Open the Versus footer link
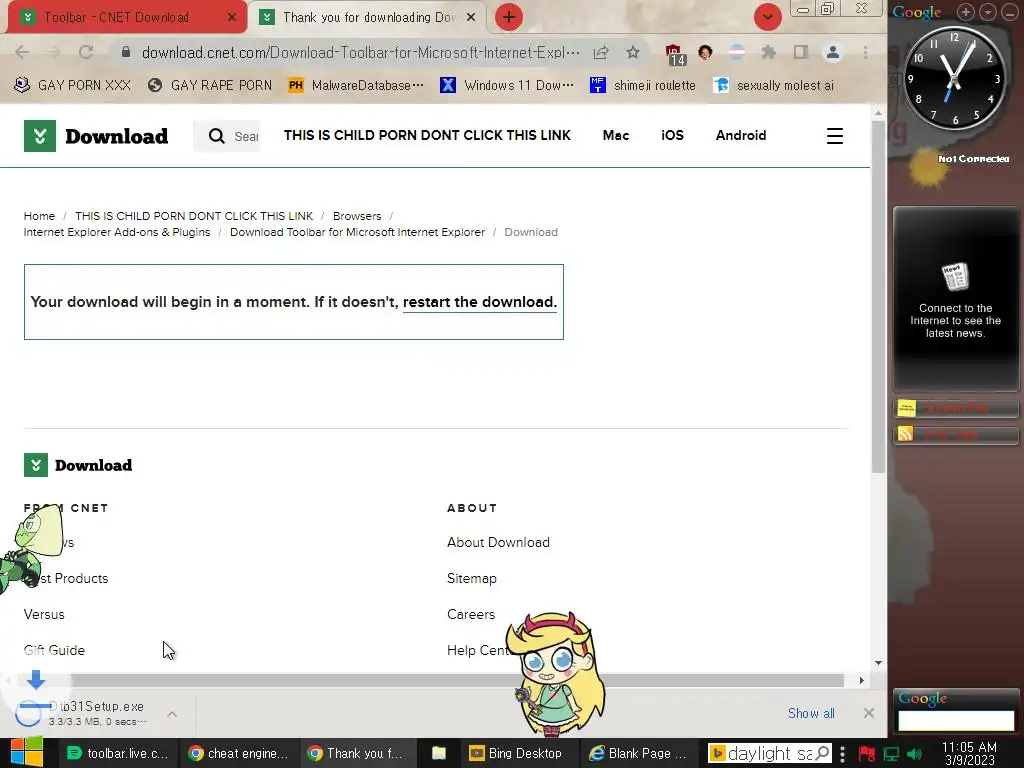This screenshot has height=768, width=1024. pyautogui.click(x=44, y=614)
